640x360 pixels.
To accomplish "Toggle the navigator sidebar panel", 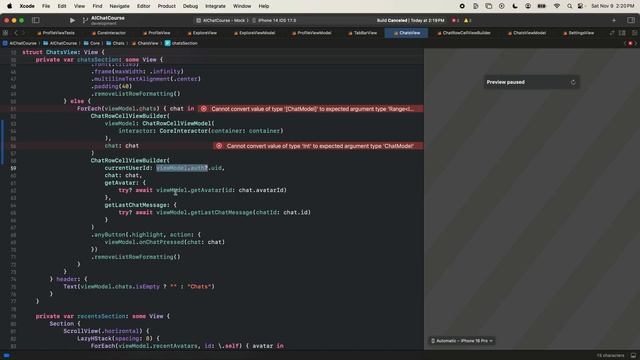I will (36, 20).
